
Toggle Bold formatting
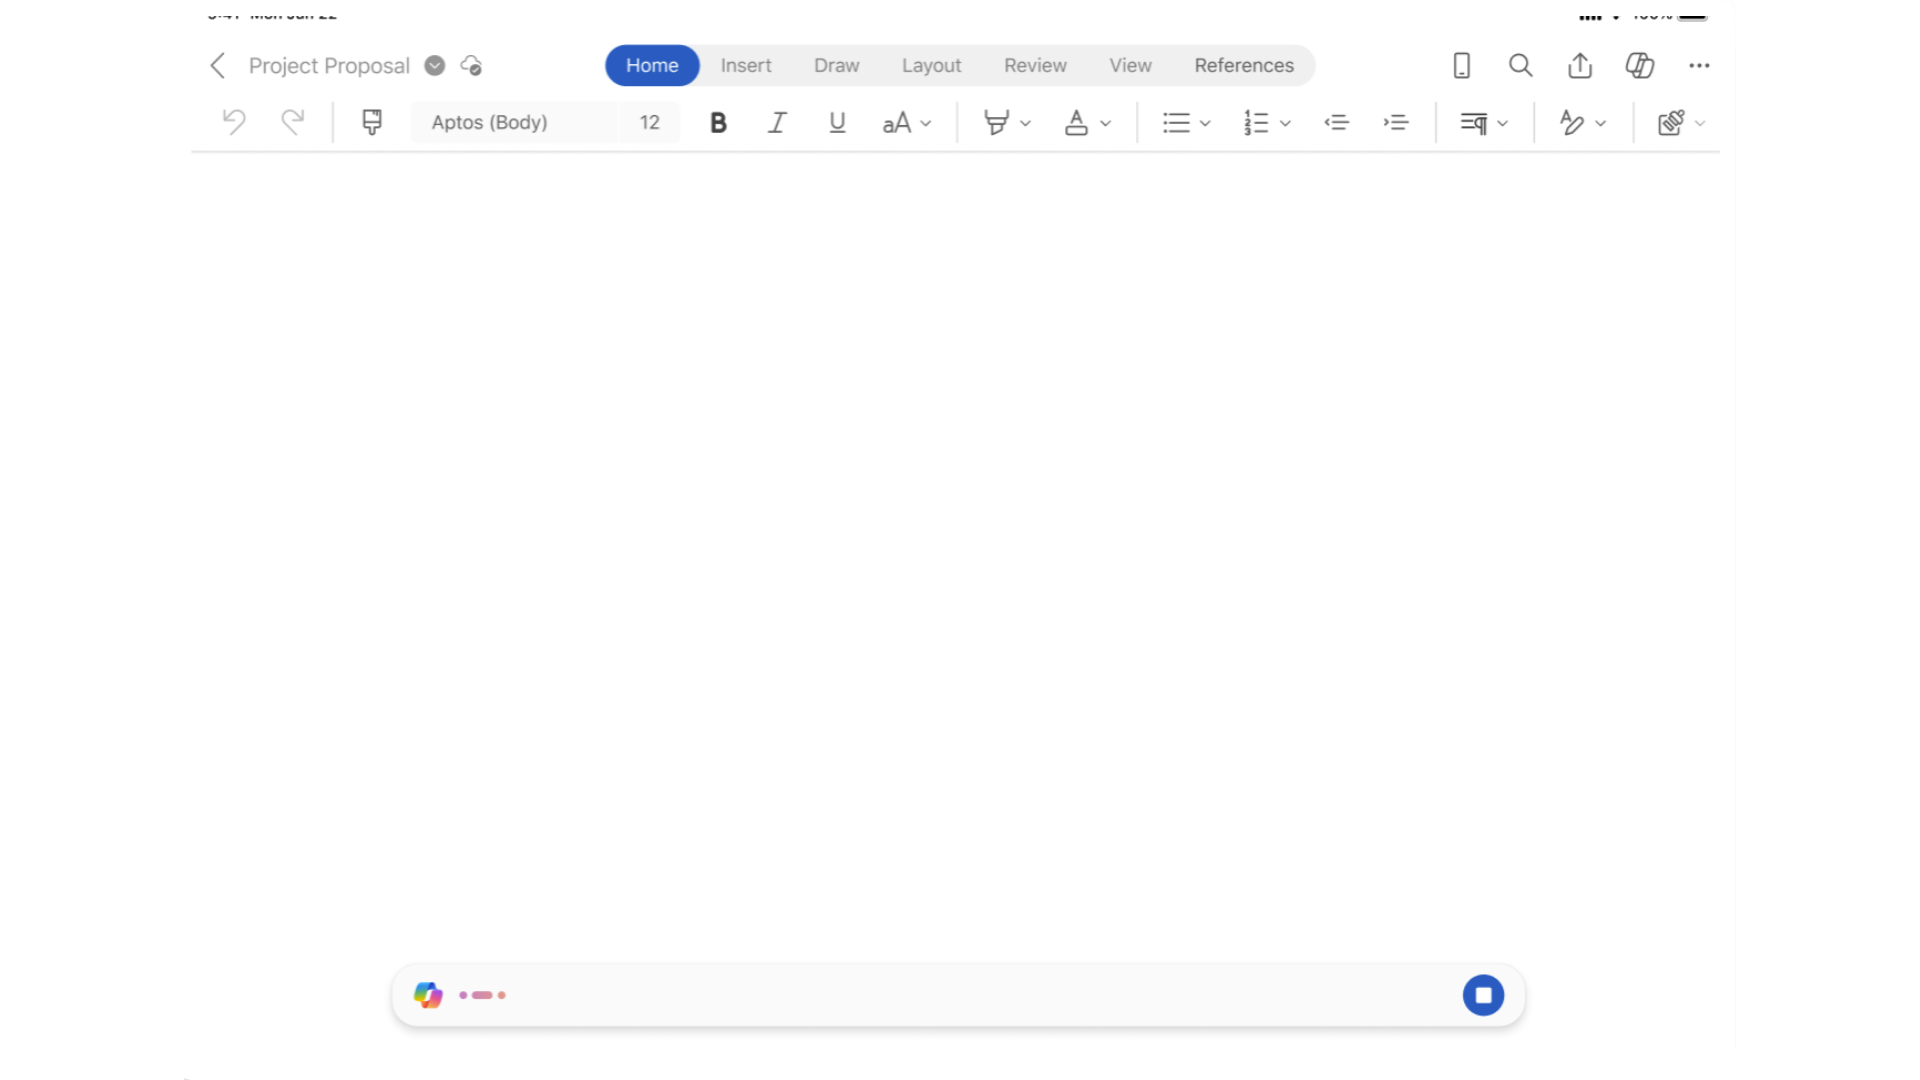point(718,122)
